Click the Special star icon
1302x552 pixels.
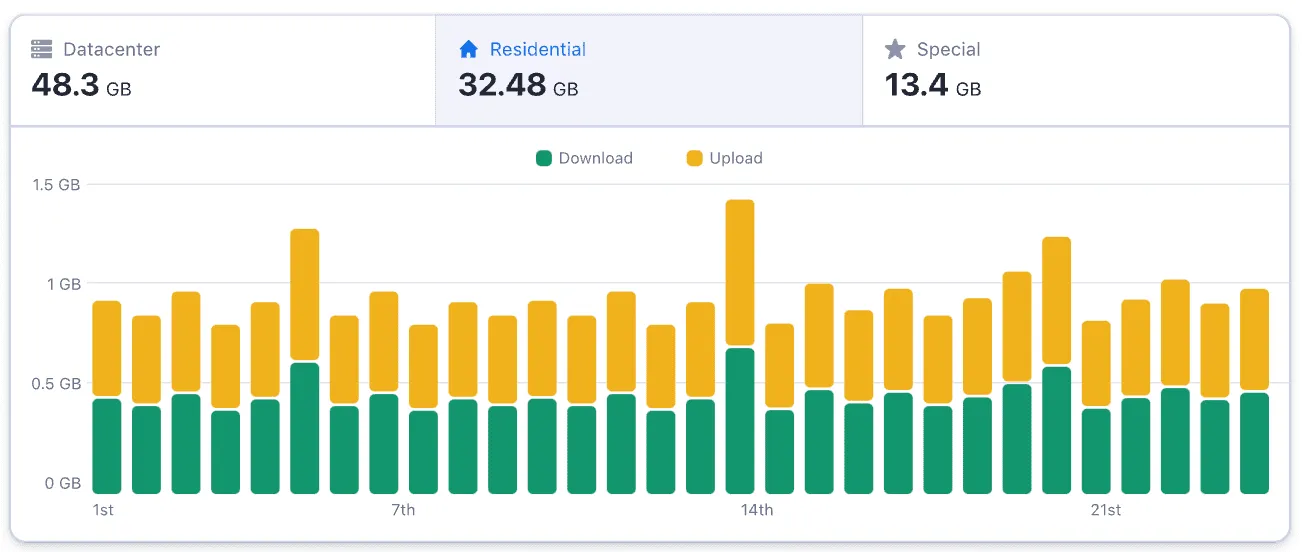[x=895, y=49]
